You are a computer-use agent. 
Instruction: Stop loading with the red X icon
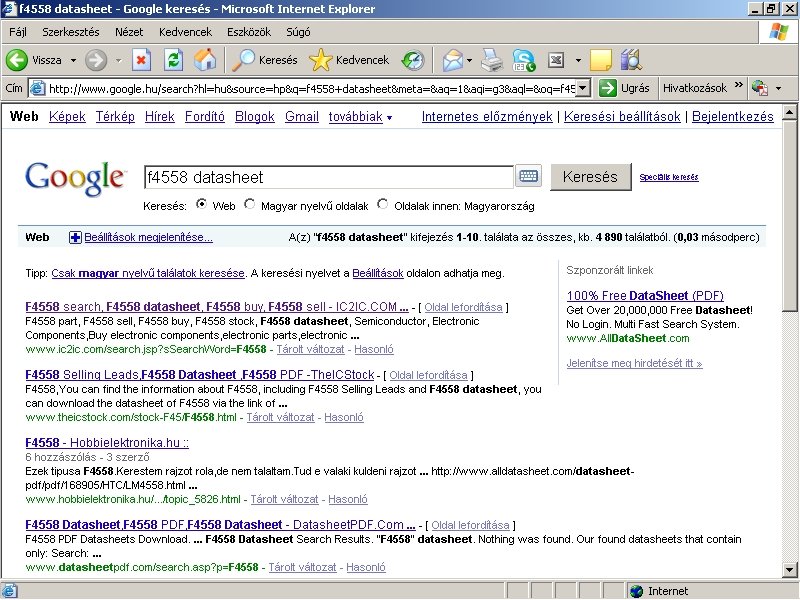point(141,60)
